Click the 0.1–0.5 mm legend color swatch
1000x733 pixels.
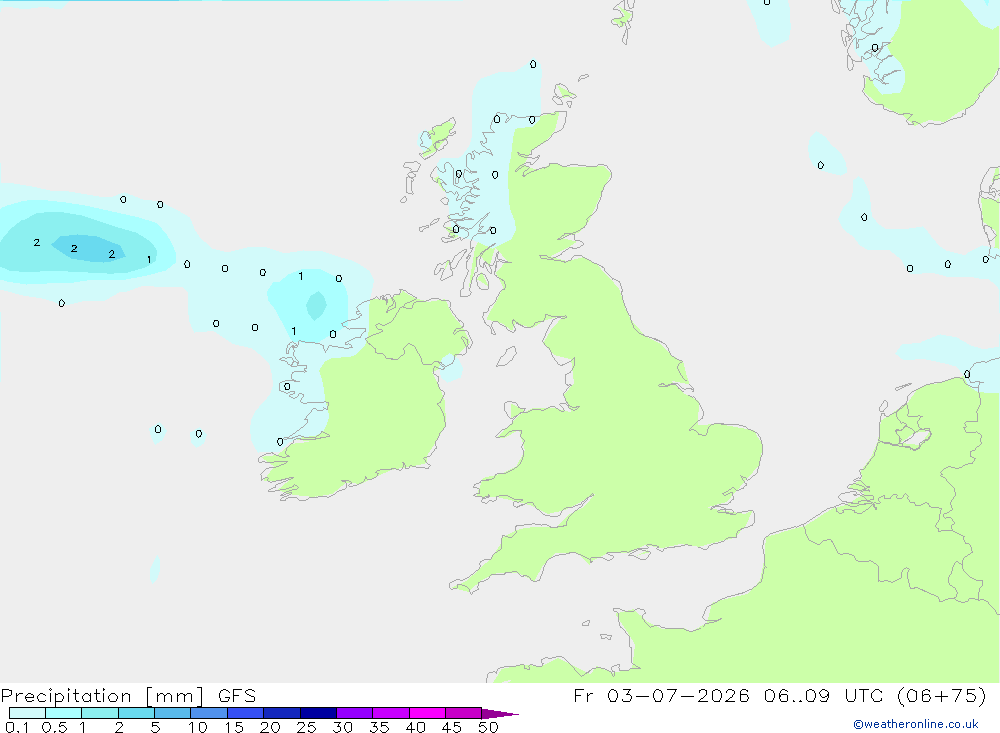(27, 713)
